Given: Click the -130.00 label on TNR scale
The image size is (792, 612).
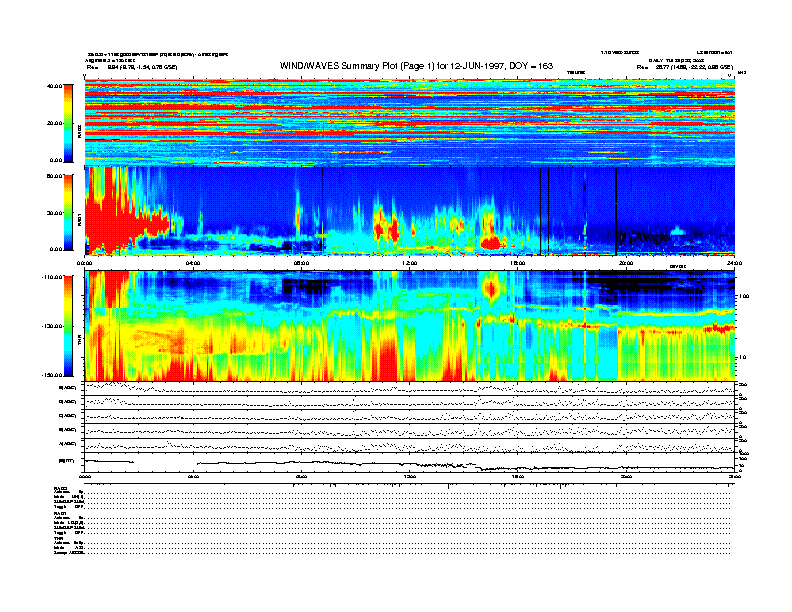Looking at the screenshot, I should [x=52, y=326].
